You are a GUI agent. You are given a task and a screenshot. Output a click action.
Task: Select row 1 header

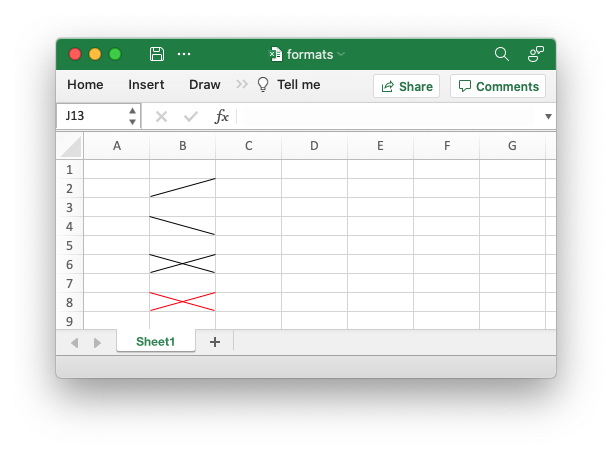tap(69, 169)
